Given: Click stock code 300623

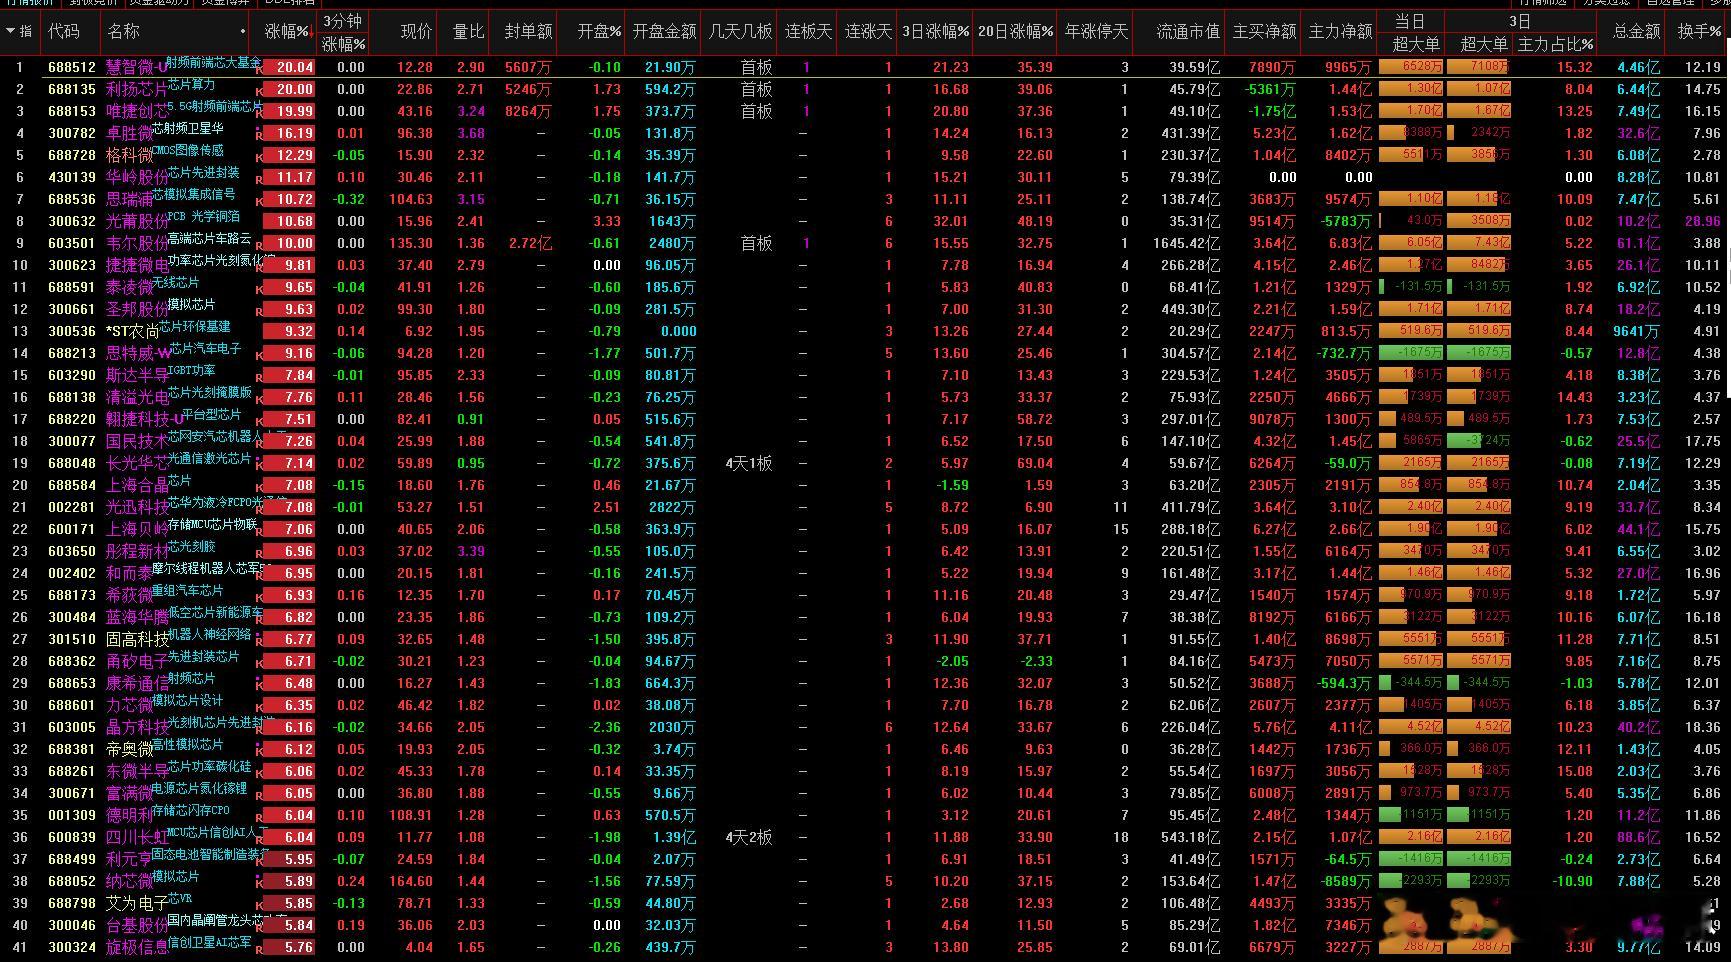Looking at the screenshot, I should (x=72, y=265).
